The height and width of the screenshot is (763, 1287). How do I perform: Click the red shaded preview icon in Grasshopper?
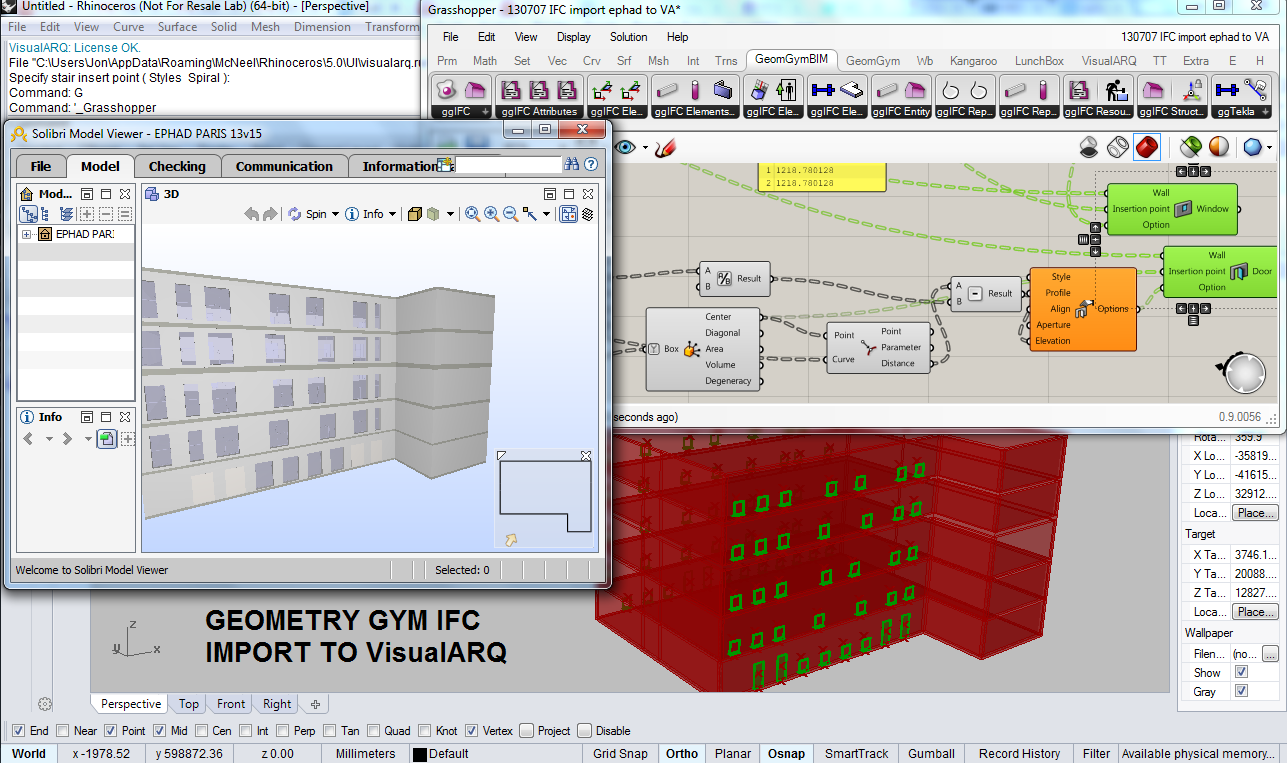pyautogui.click(x=1146, y=148)
